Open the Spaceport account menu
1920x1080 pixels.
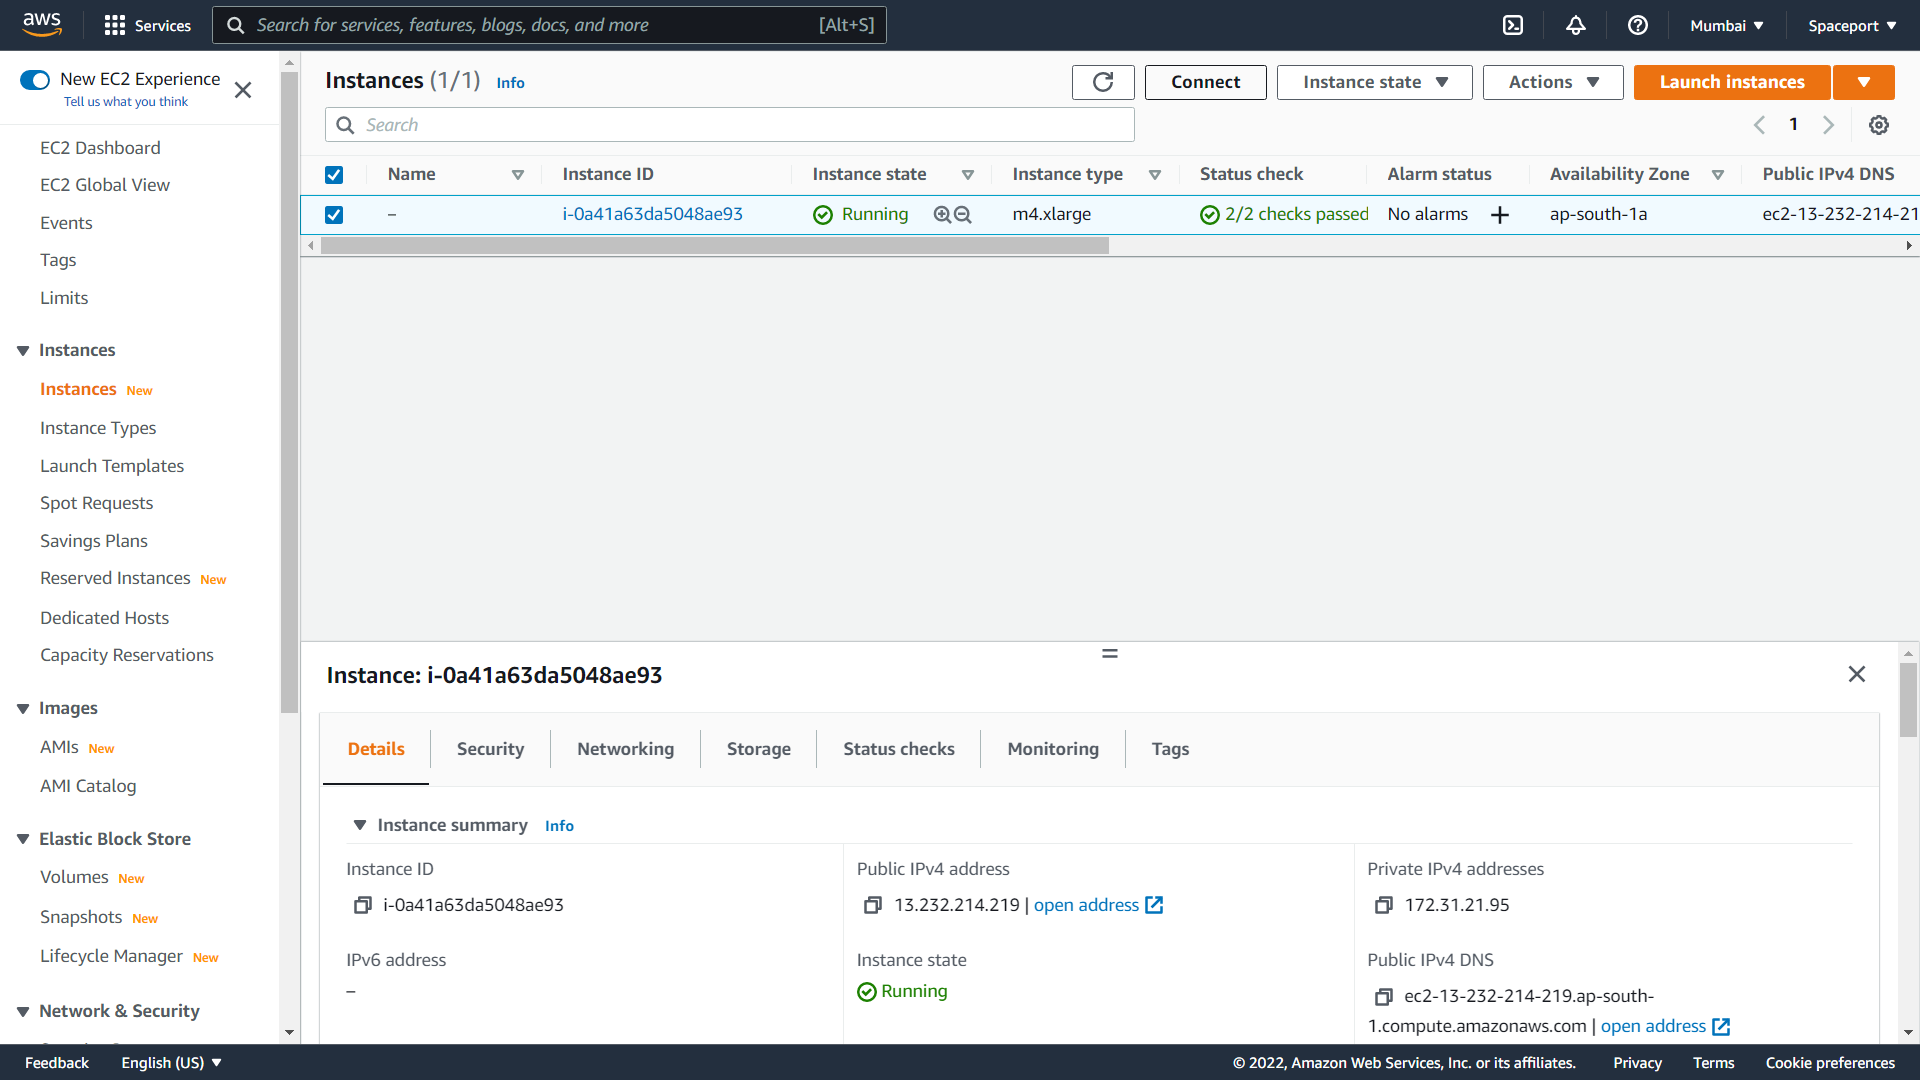1852,25
